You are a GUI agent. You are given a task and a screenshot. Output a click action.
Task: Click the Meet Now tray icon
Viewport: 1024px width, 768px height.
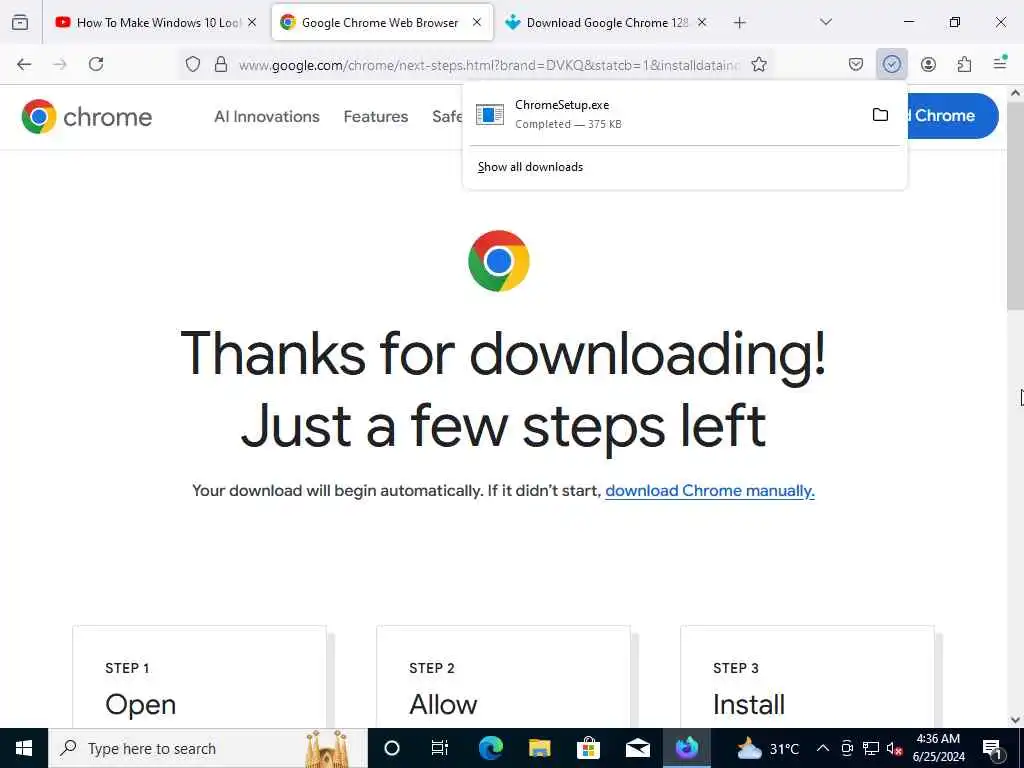click(847, 748)
